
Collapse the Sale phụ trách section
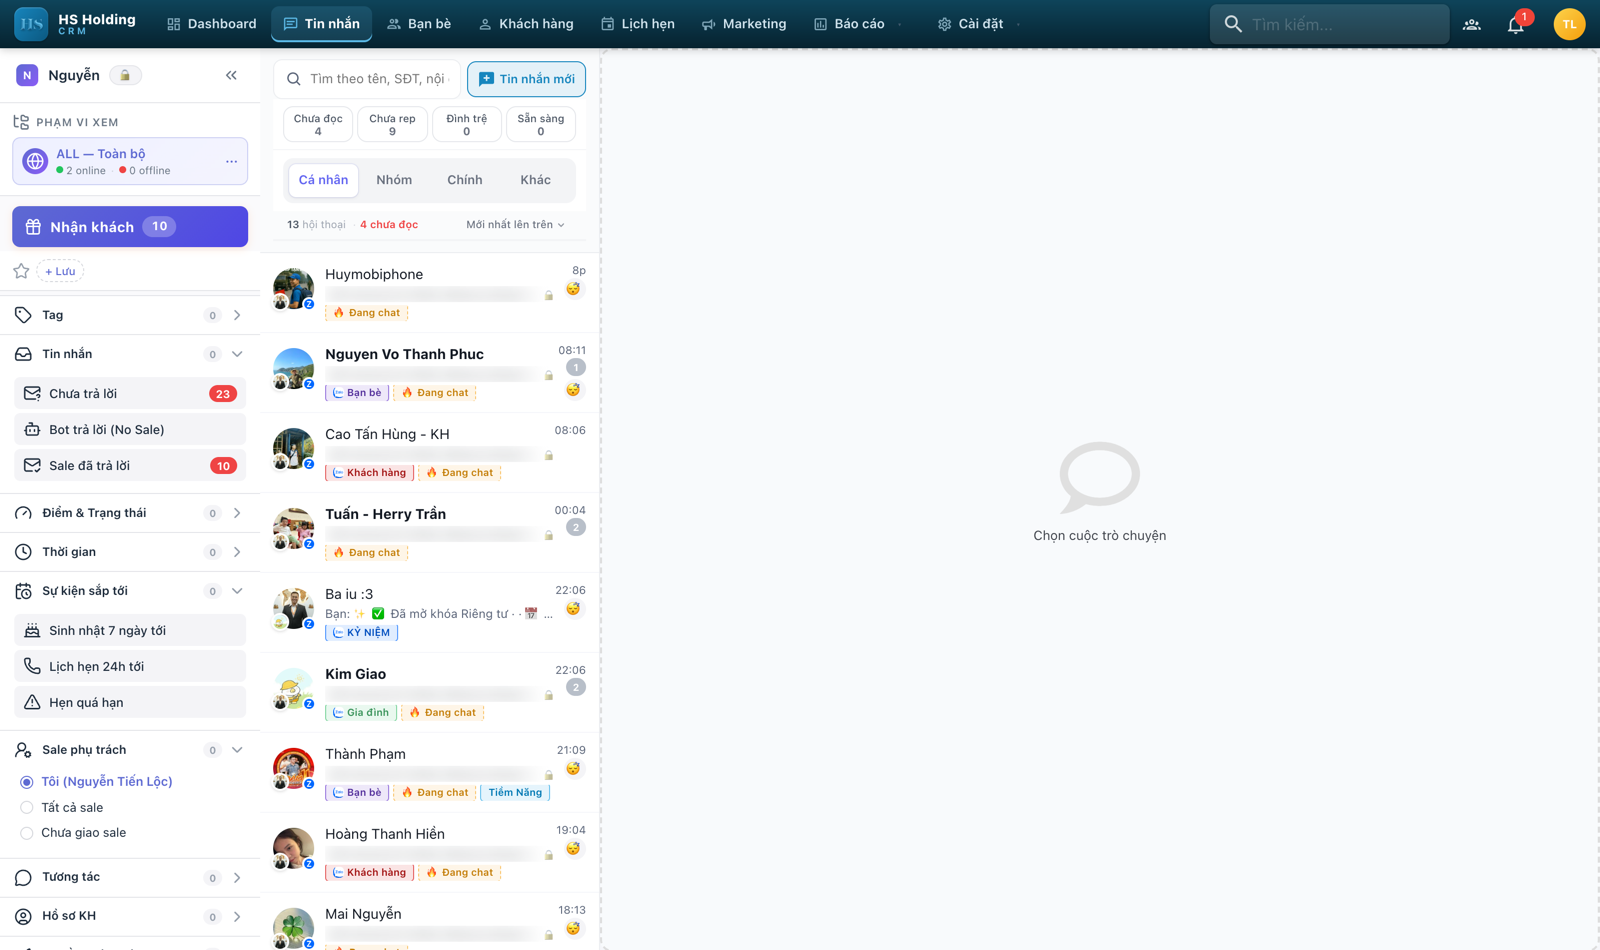coord(237,750)
